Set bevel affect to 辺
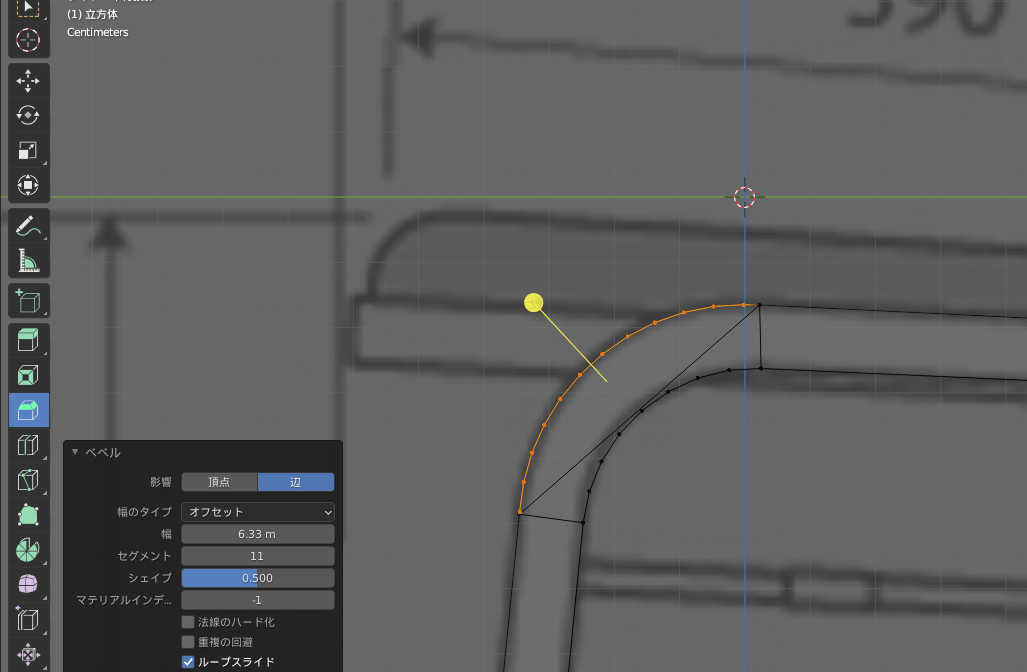The image size is (1027, 672). tap(296, 482)
